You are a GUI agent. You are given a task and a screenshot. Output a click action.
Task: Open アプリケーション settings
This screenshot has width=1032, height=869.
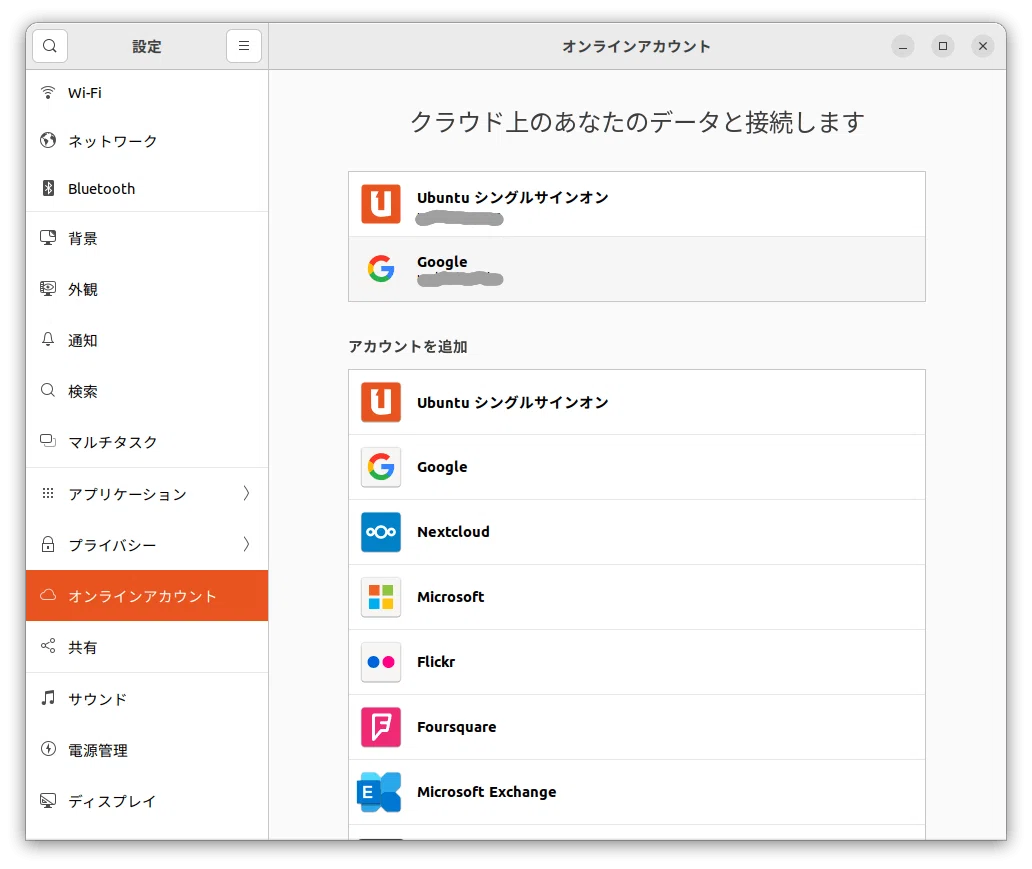[x=147, y=493]
